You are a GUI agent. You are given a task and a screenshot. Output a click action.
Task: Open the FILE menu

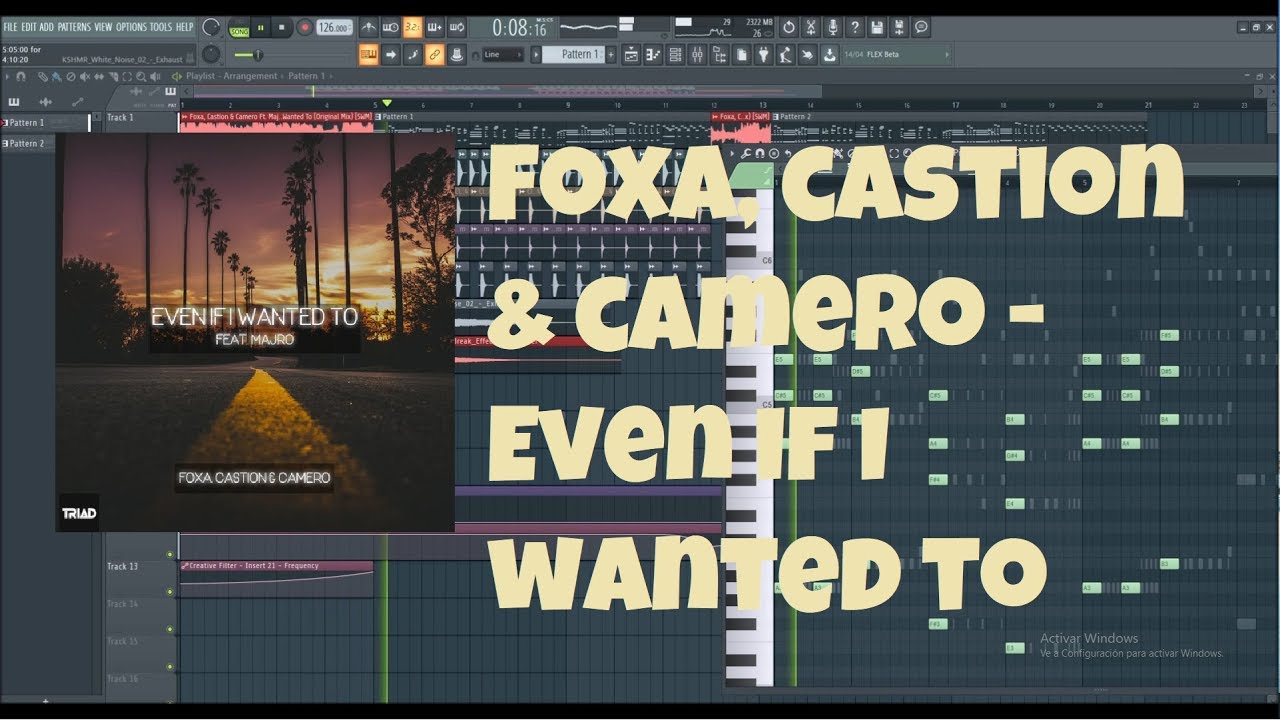point(10,27)
